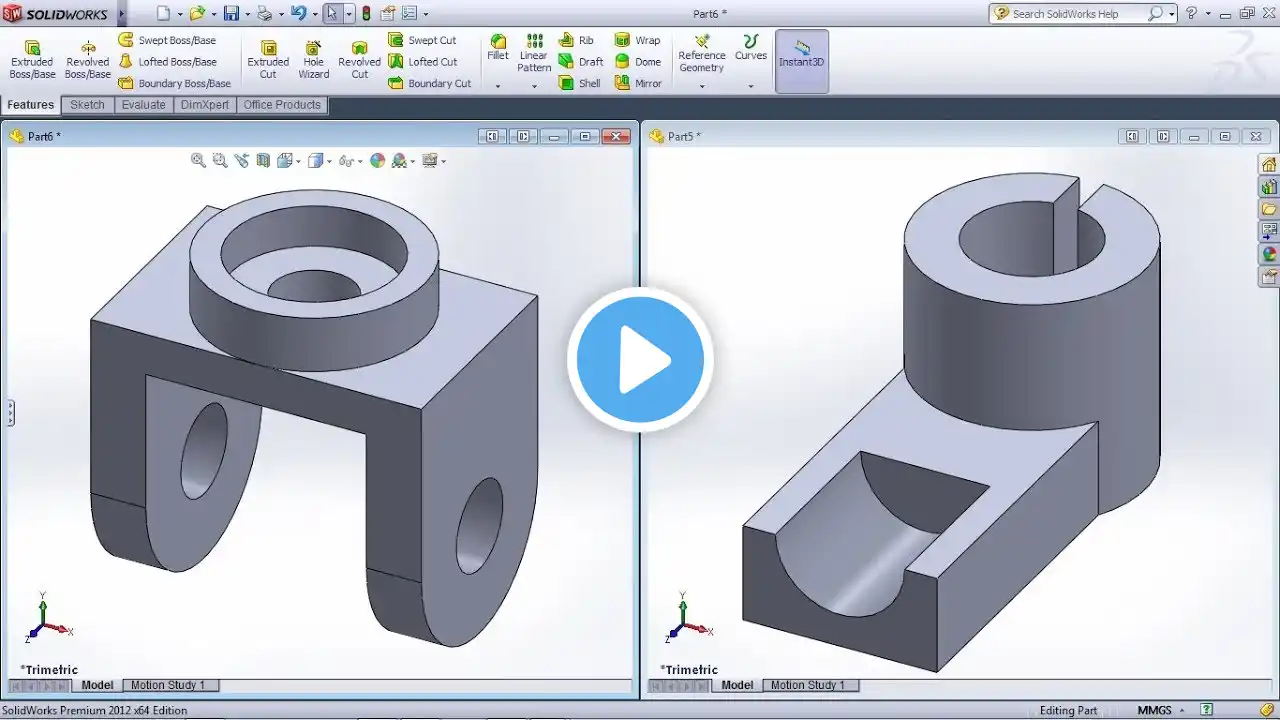Choose the Swept Boss/Base feature
The height and width of the screenshot is (720, 1280).
pyautogui.click(x=167, y=40)
